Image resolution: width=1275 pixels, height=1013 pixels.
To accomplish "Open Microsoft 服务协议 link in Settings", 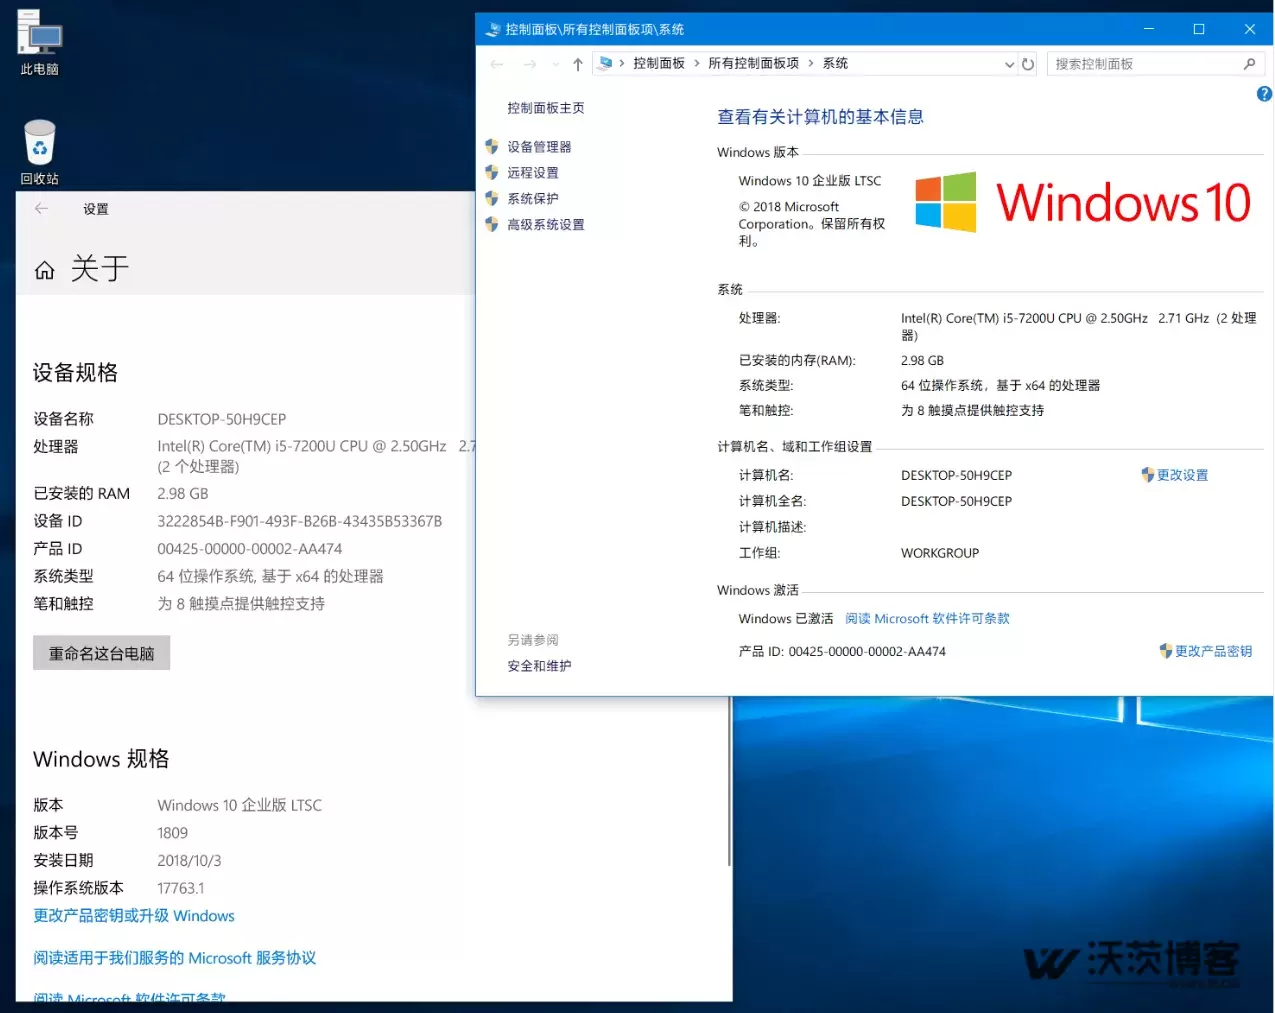I will tap(175, 957).
